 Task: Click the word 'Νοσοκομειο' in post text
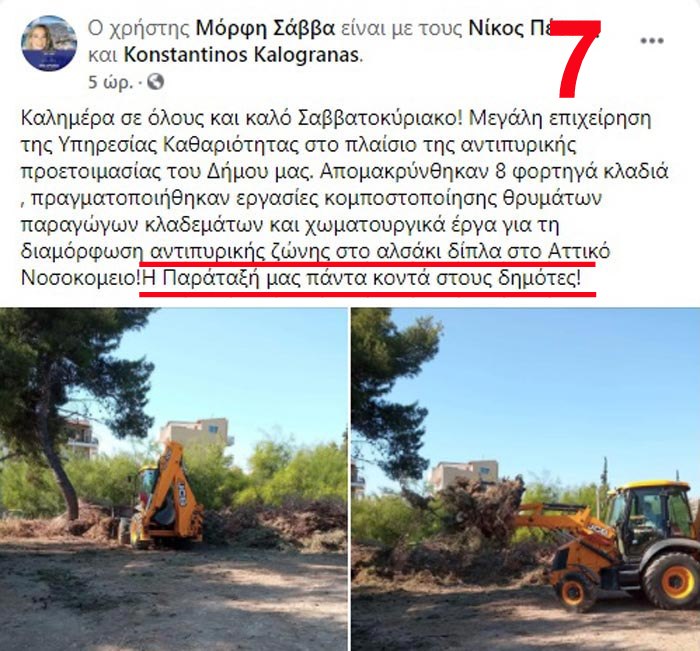pyautogui.click(x=80, y=279)
